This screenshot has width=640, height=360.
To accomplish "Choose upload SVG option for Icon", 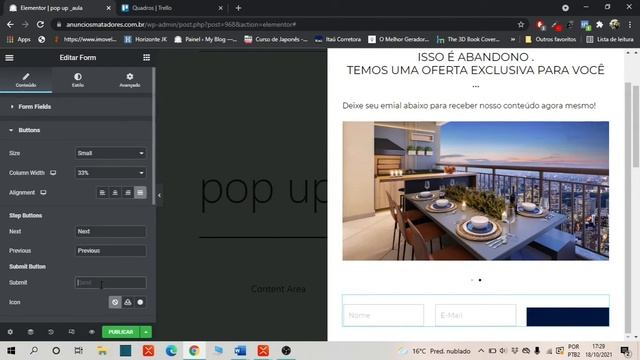I will (x=128, y=302).
